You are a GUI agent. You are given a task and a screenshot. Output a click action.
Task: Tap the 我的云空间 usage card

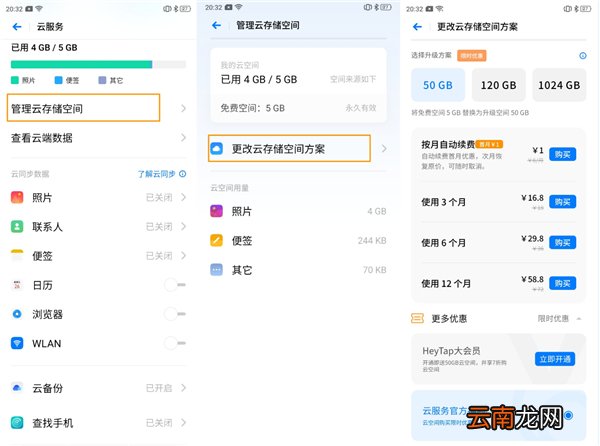pos(298,85)
